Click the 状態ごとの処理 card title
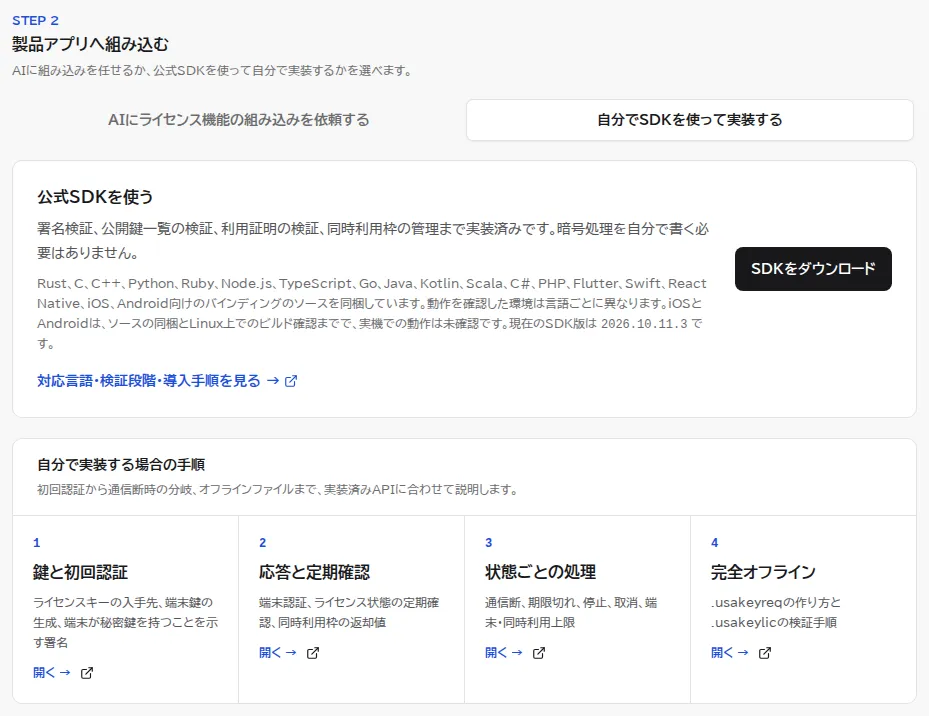The width and height of the screenshot is (929, 716). (x=540, y=572)
